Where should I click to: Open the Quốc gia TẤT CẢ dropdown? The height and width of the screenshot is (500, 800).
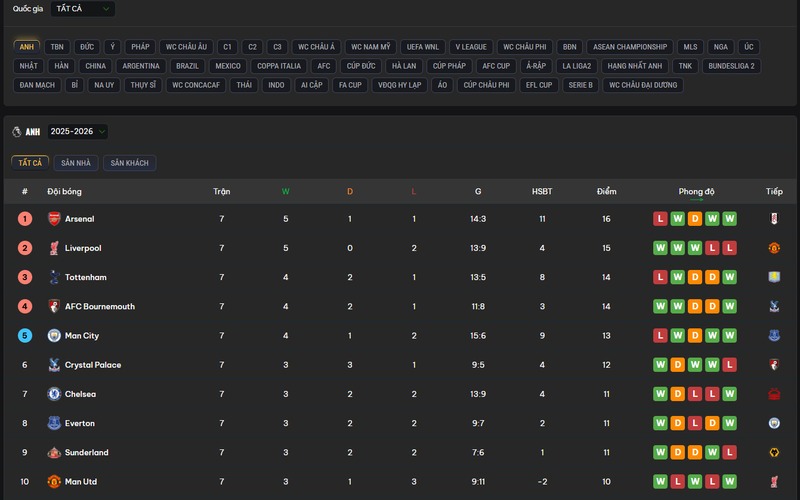(x=82, y=9)
